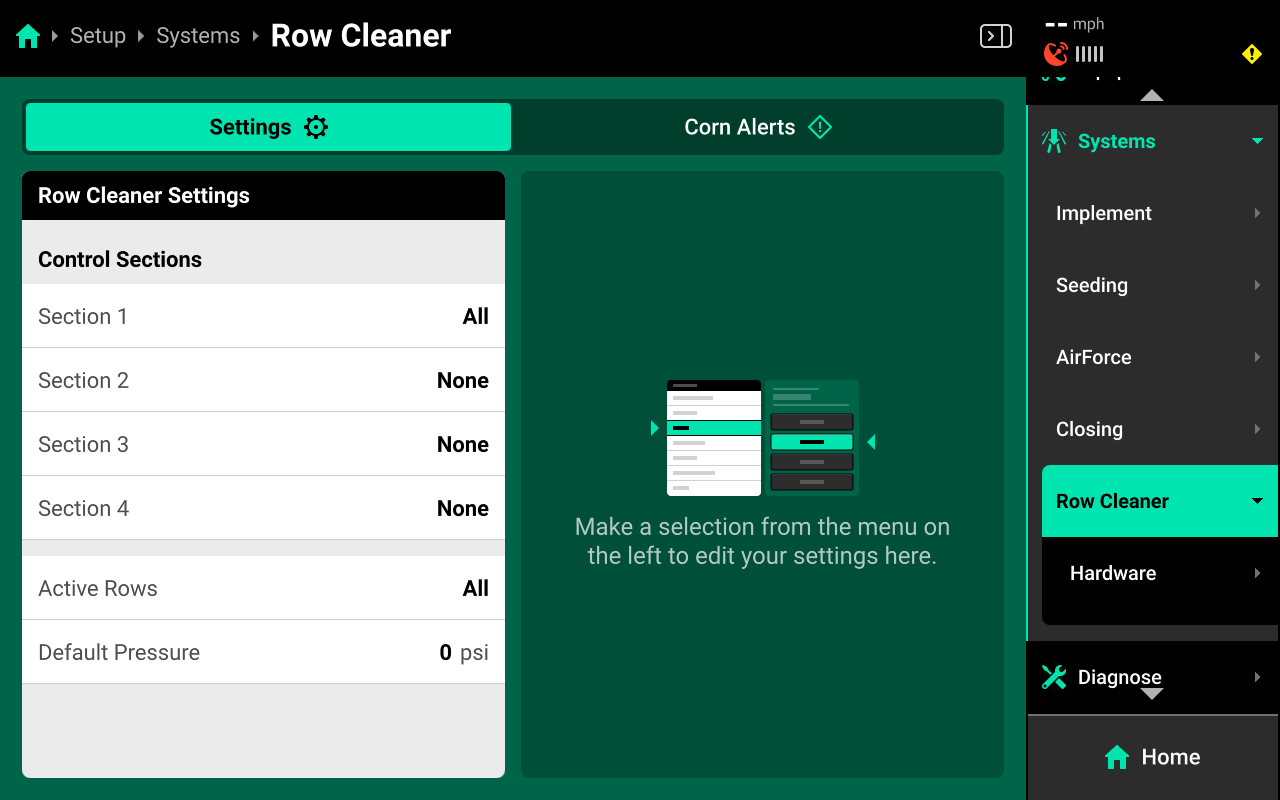Click the Diagnose wrench icon
Viewport: 1280px width, 800px height.
coord(1054,677)
